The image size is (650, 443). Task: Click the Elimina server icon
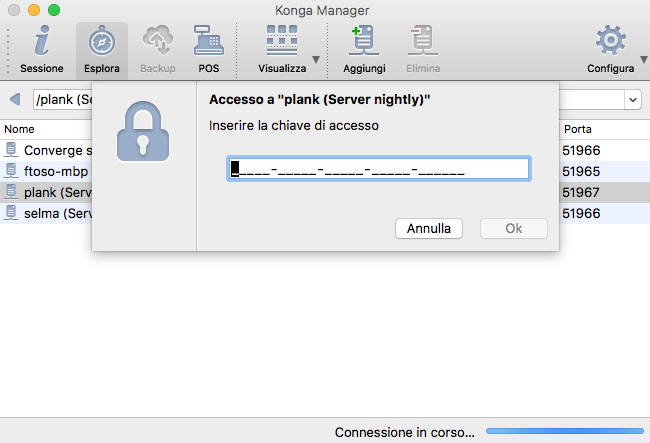(423, 41)
